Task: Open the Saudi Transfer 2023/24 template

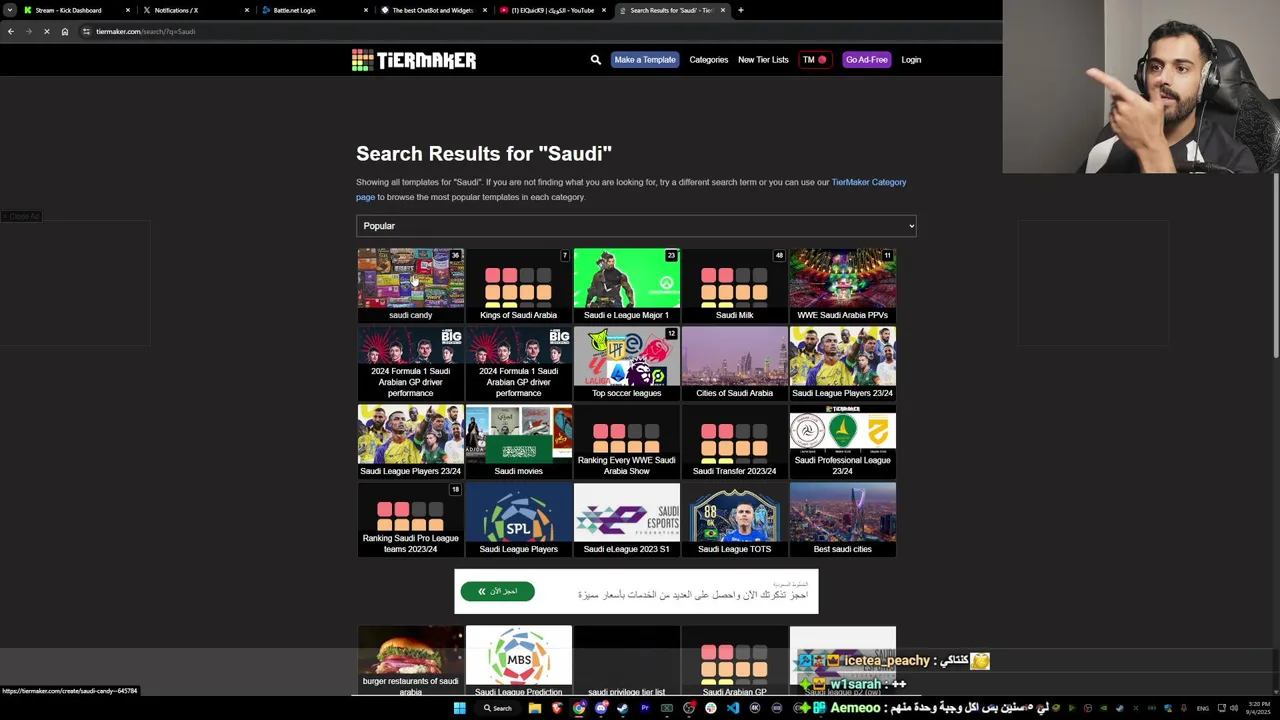Action: pos(734,441)
